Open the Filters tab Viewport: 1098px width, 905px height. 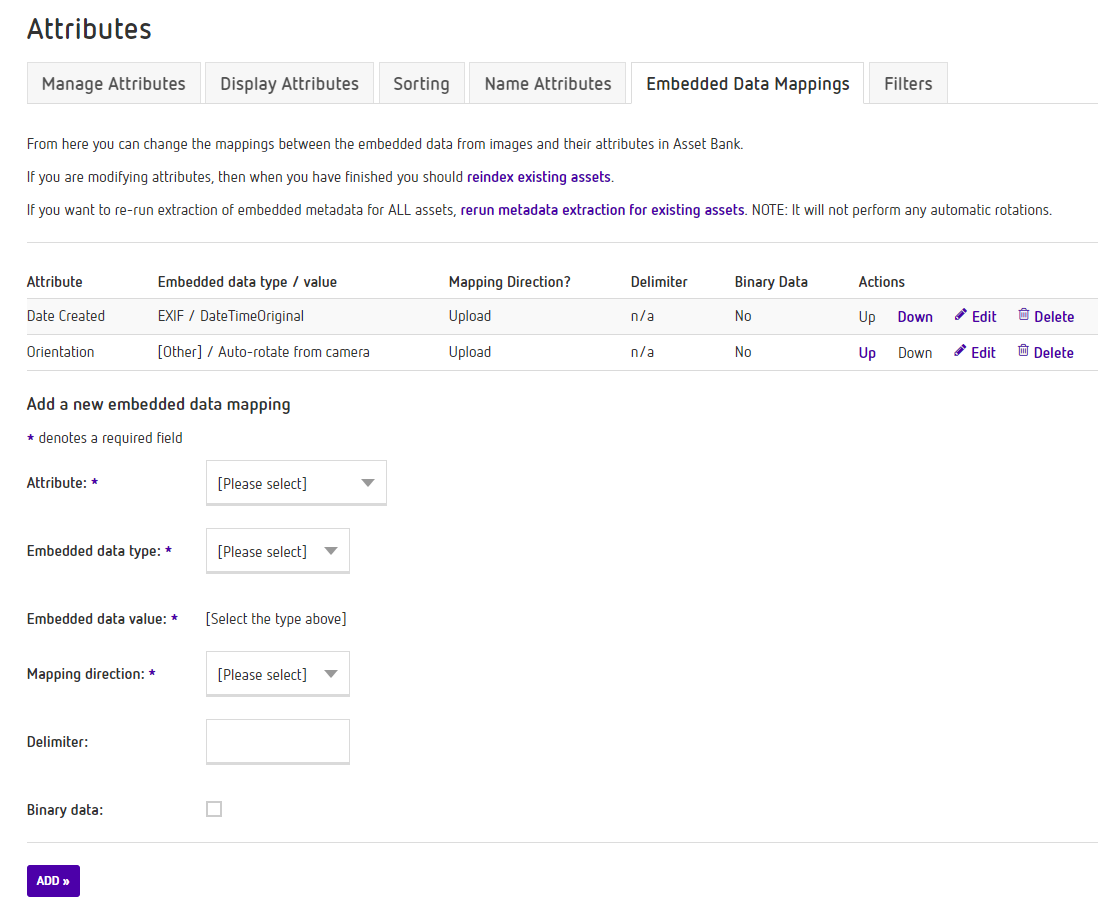pos(907,84)
